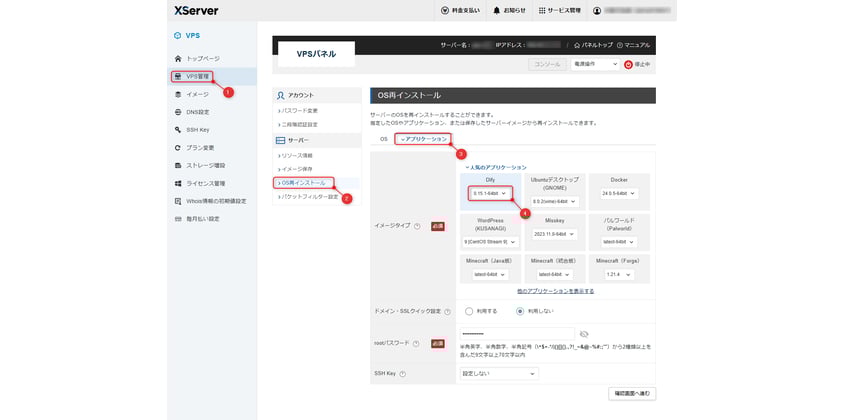Open the Minecraft 統合版 version dropdown
Image resolution: width=844 pixels, height=420 pixels.
(555, 275)
